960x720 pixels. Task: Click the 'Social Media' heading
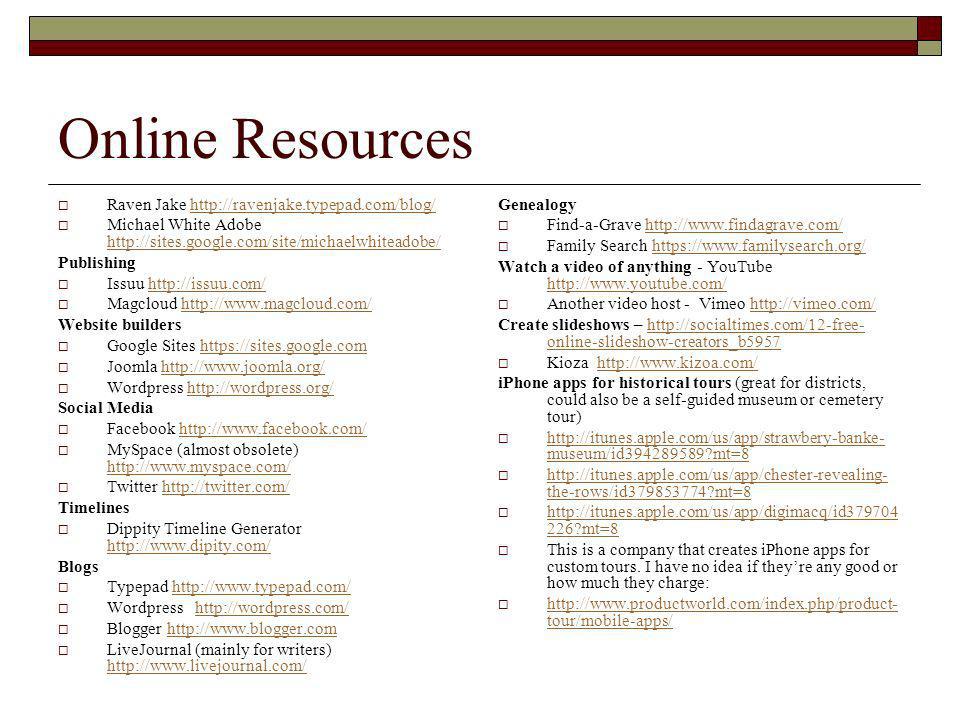(105, 408)
